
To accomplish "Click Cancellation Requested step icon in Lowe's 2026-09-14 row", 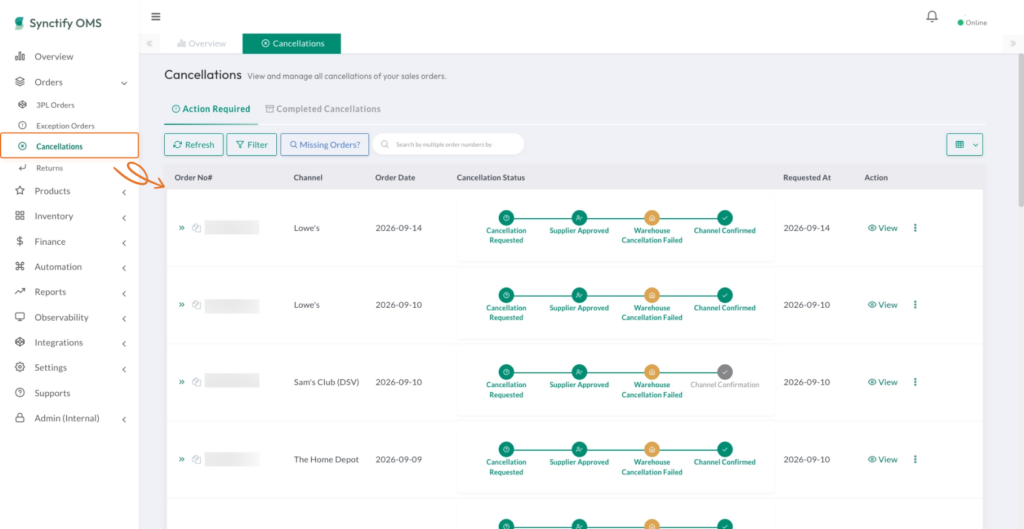I will pos(506,217).
